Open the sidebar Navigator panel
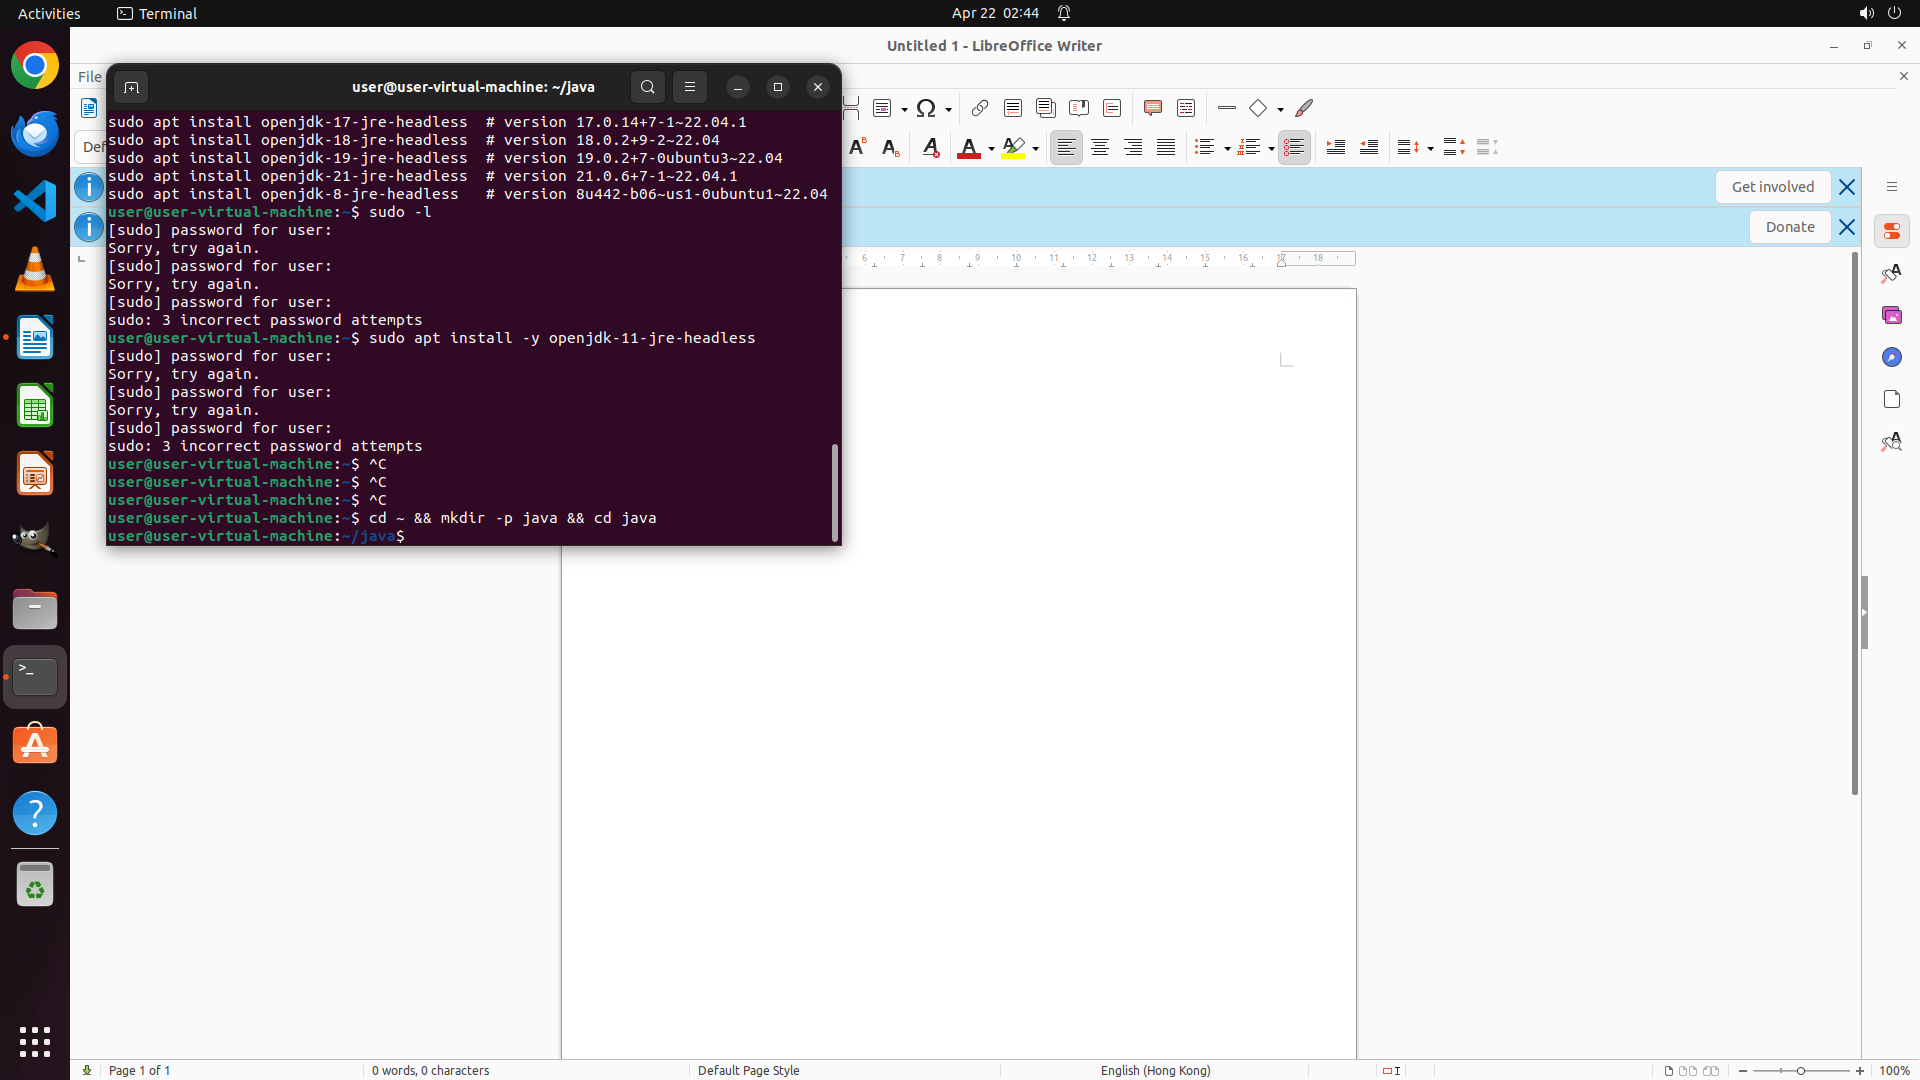1920x1080 pixels. (1891, 357)
